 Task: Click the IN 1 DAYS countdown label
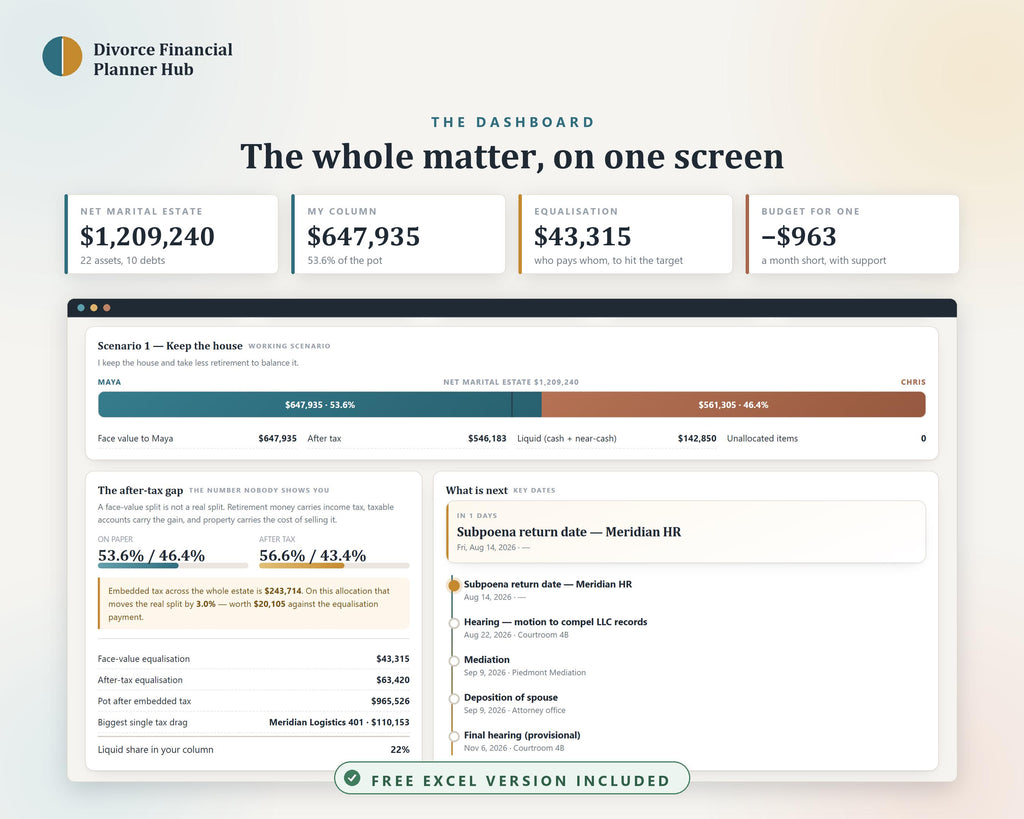coord(477,516)
